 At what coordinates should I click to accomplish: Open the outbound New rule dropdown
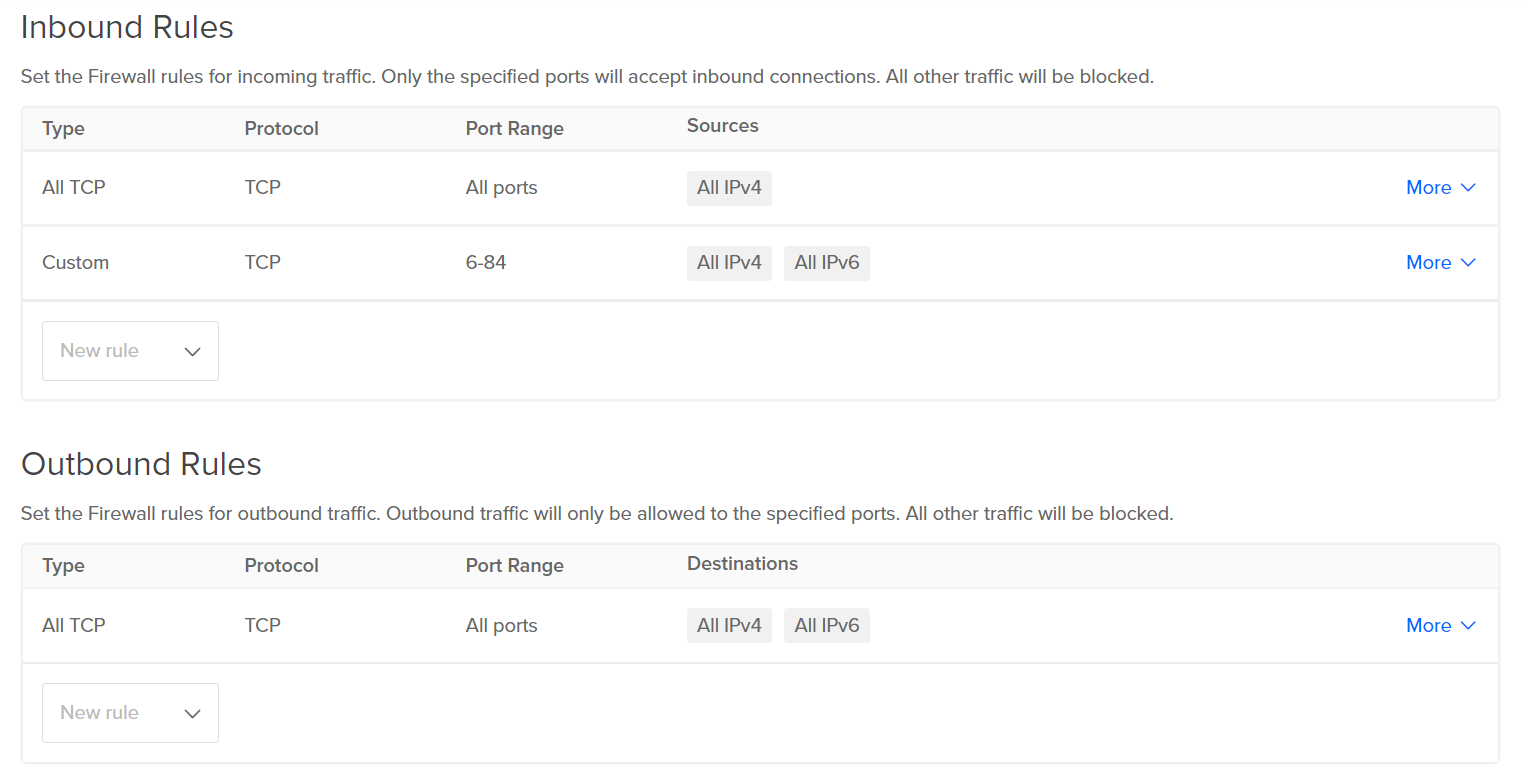click(130, 713)
